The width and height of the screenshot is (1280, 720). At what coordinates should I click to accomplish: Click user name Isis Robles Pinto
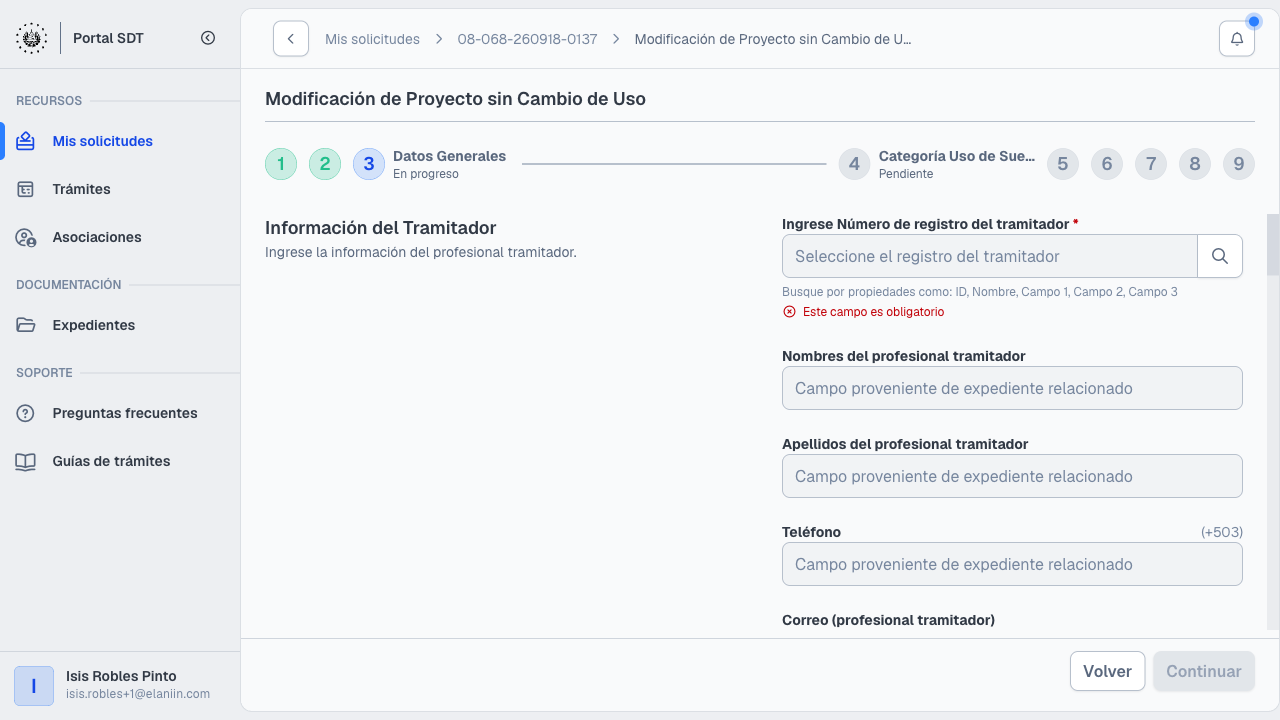(121, 676)
